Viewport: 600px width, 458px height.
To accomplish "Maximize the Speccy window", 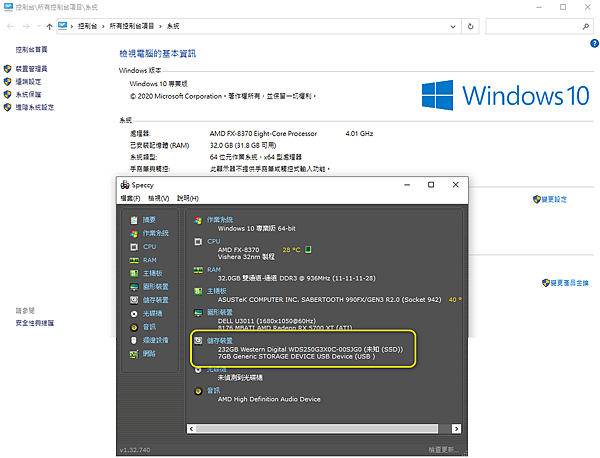I will [431, 185].
